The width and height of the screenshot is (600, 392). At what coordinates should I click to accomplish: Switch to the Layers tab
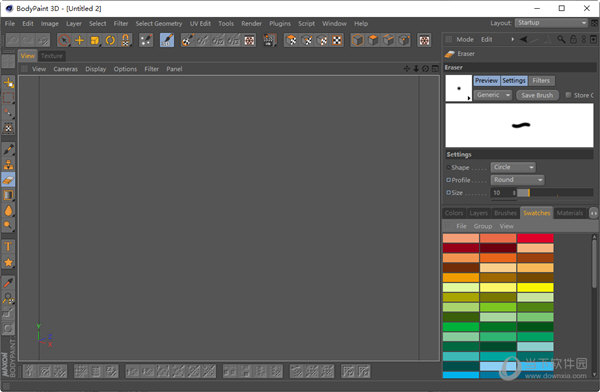point(478,213)
